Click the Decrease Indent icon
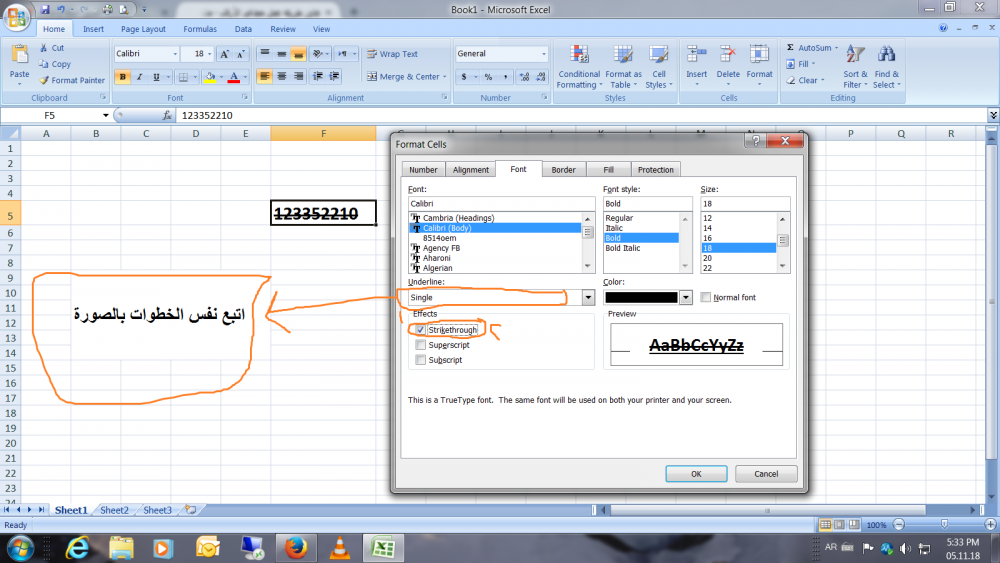 tap(318, 77)
